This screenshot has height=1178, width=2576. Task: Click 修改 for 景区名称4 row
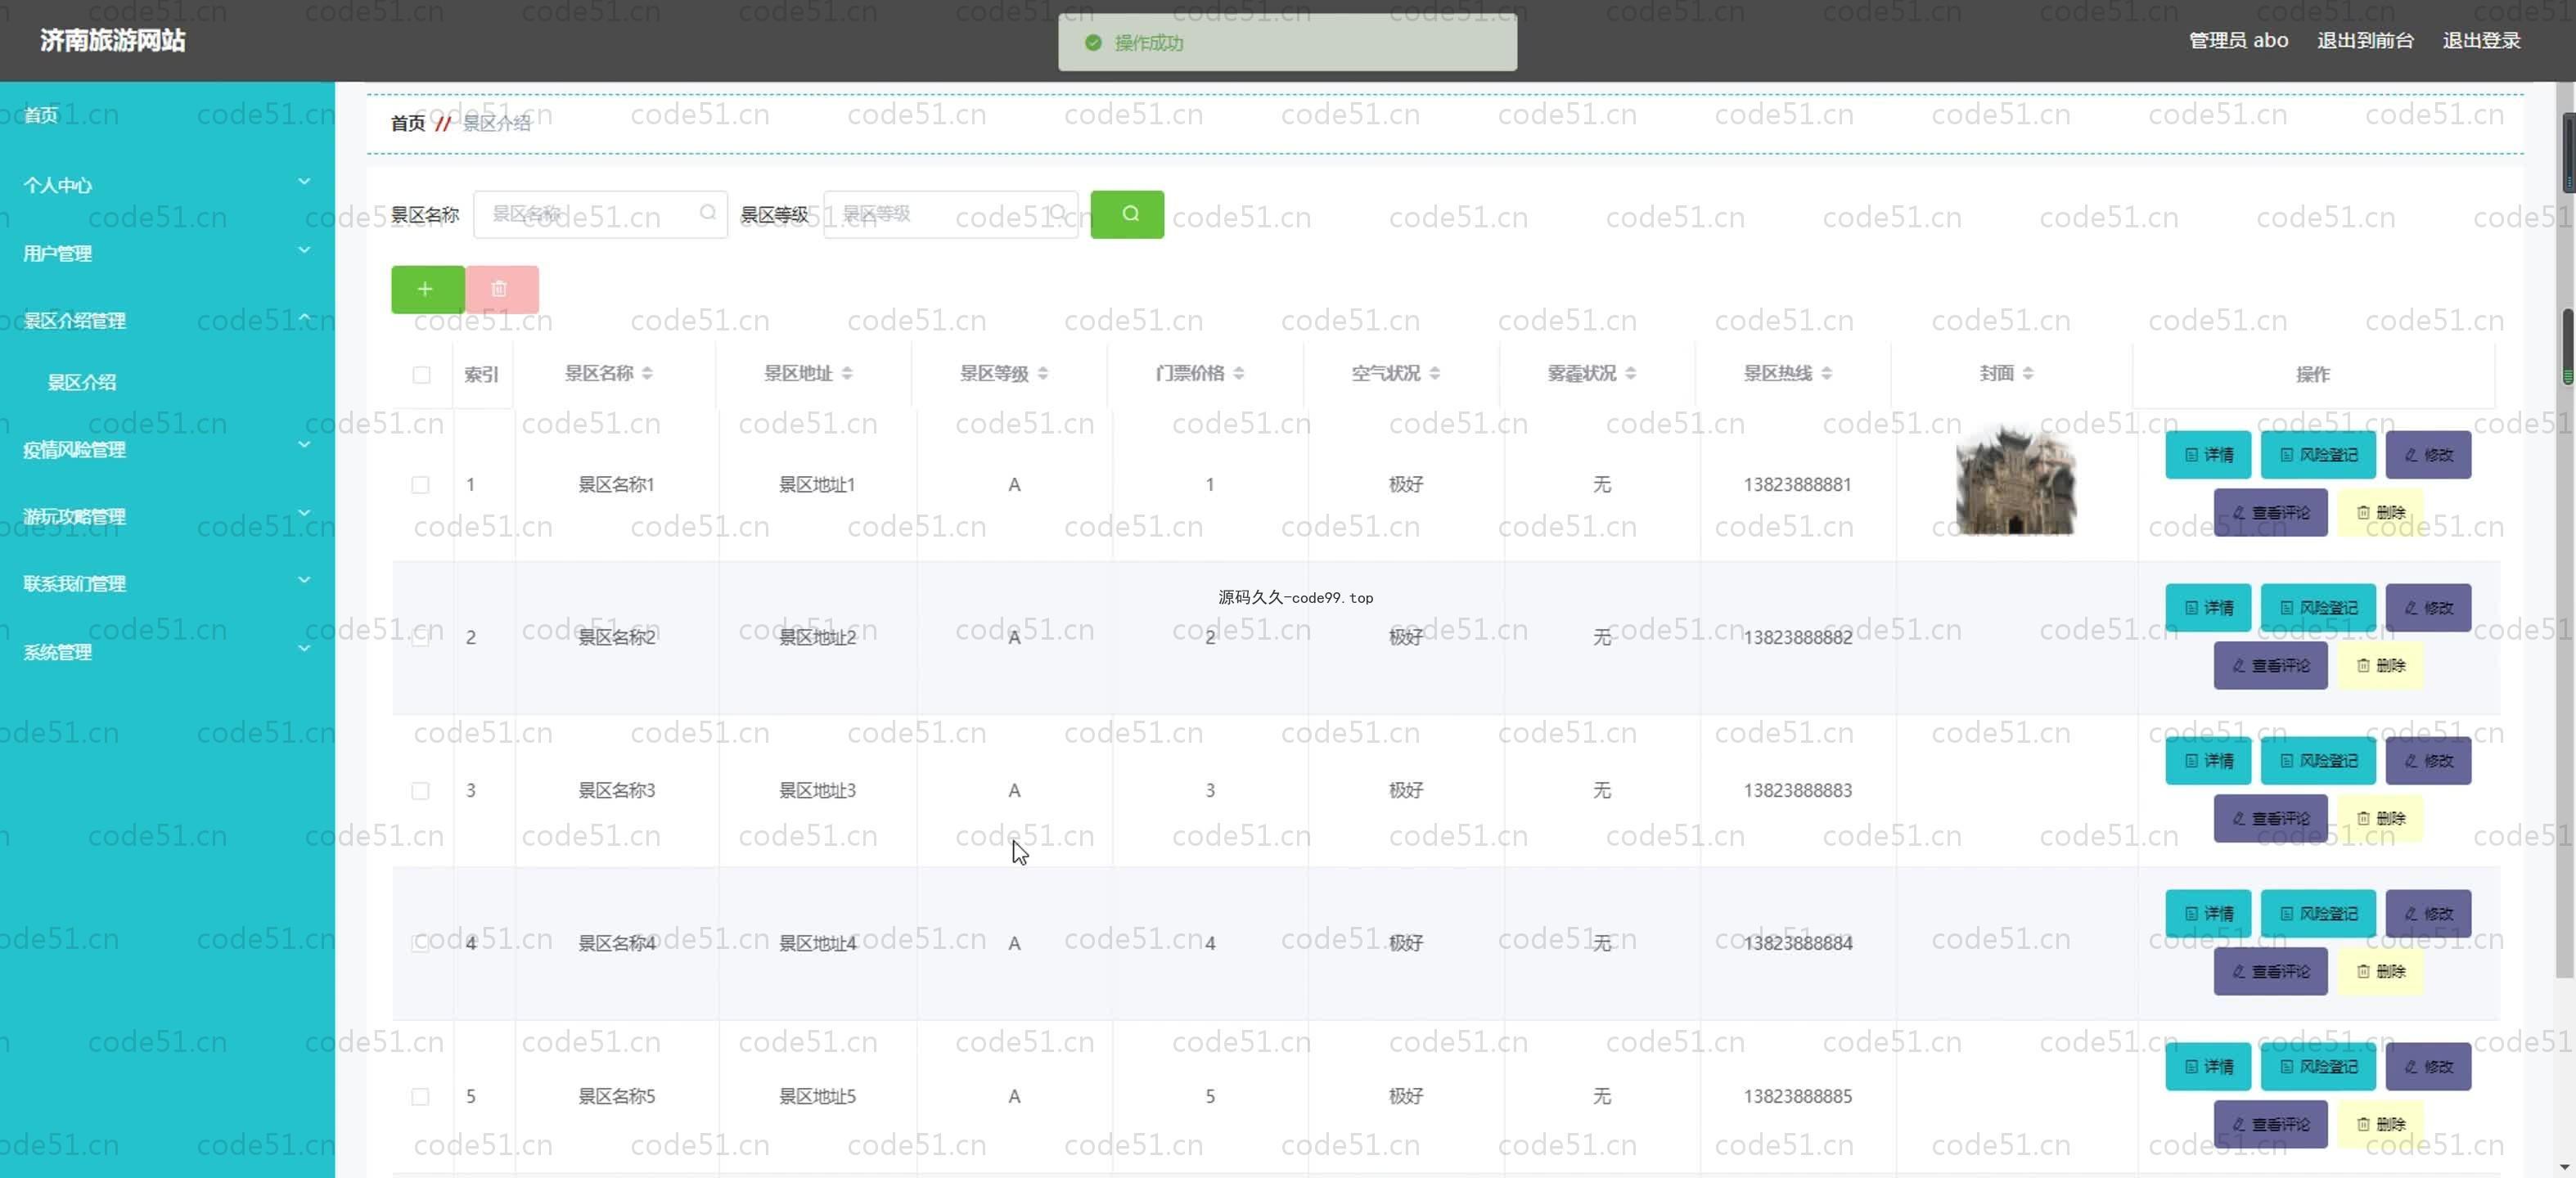[2428, 914]
